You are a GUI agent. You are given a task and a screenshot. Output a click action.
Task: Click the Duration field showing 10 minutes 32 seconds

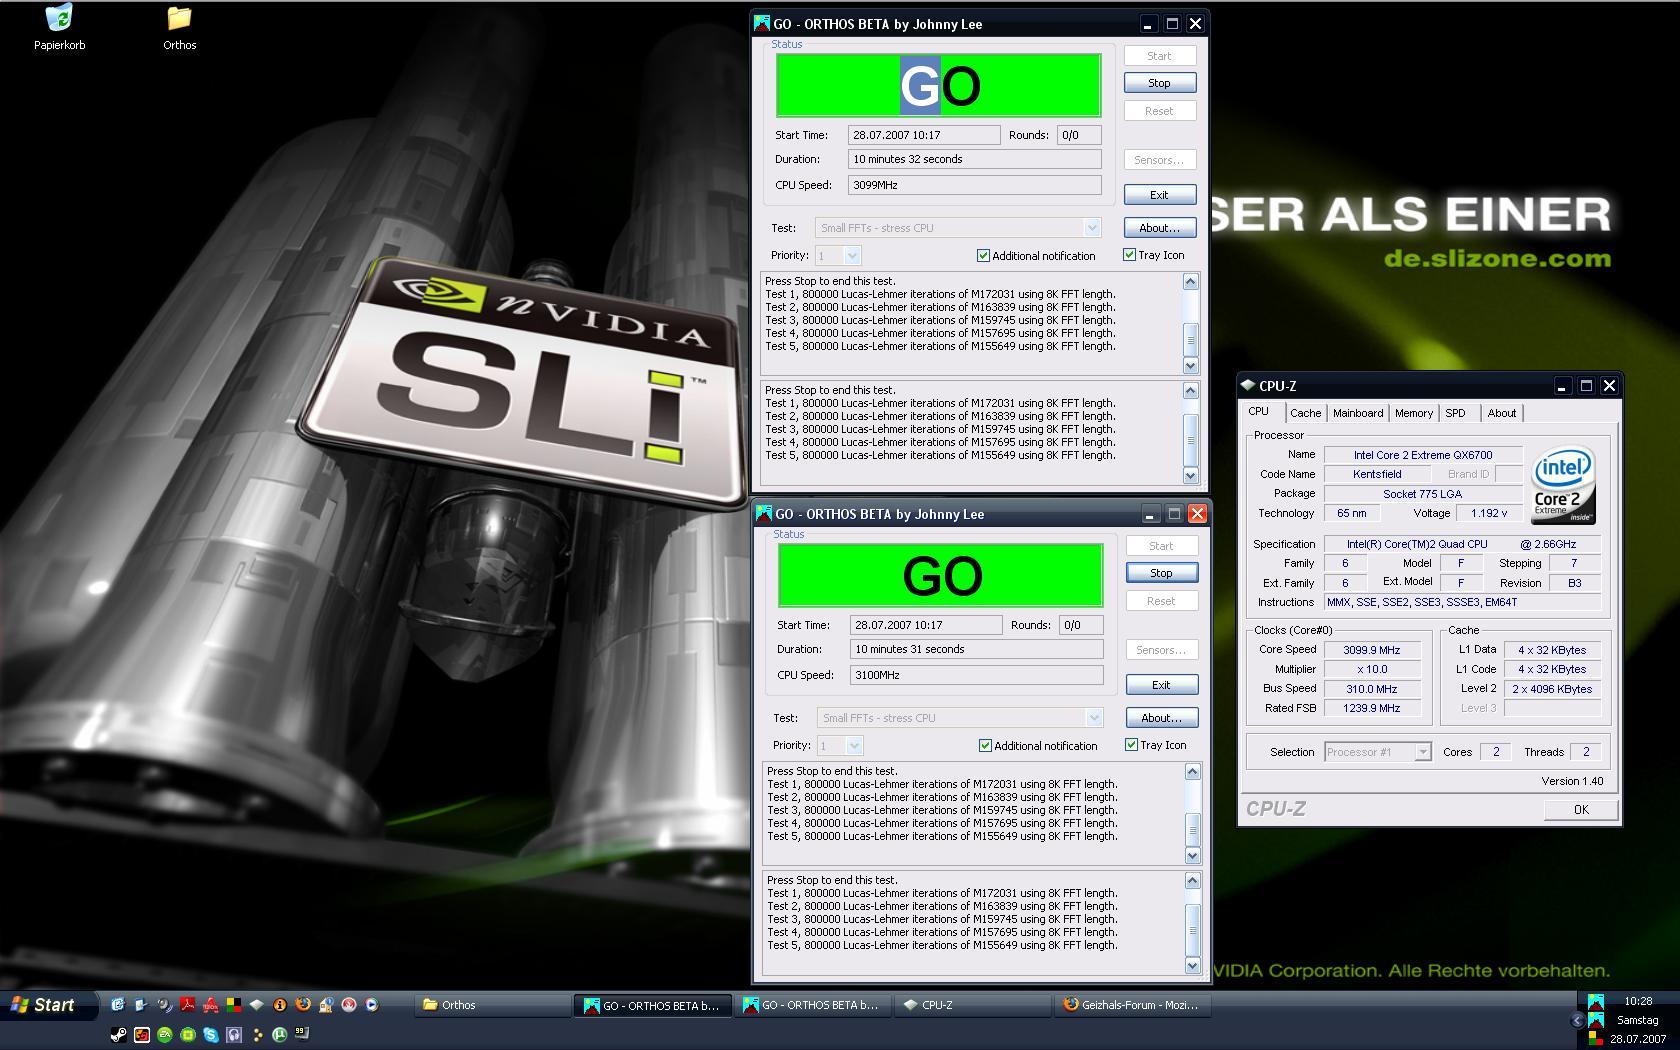974,159
